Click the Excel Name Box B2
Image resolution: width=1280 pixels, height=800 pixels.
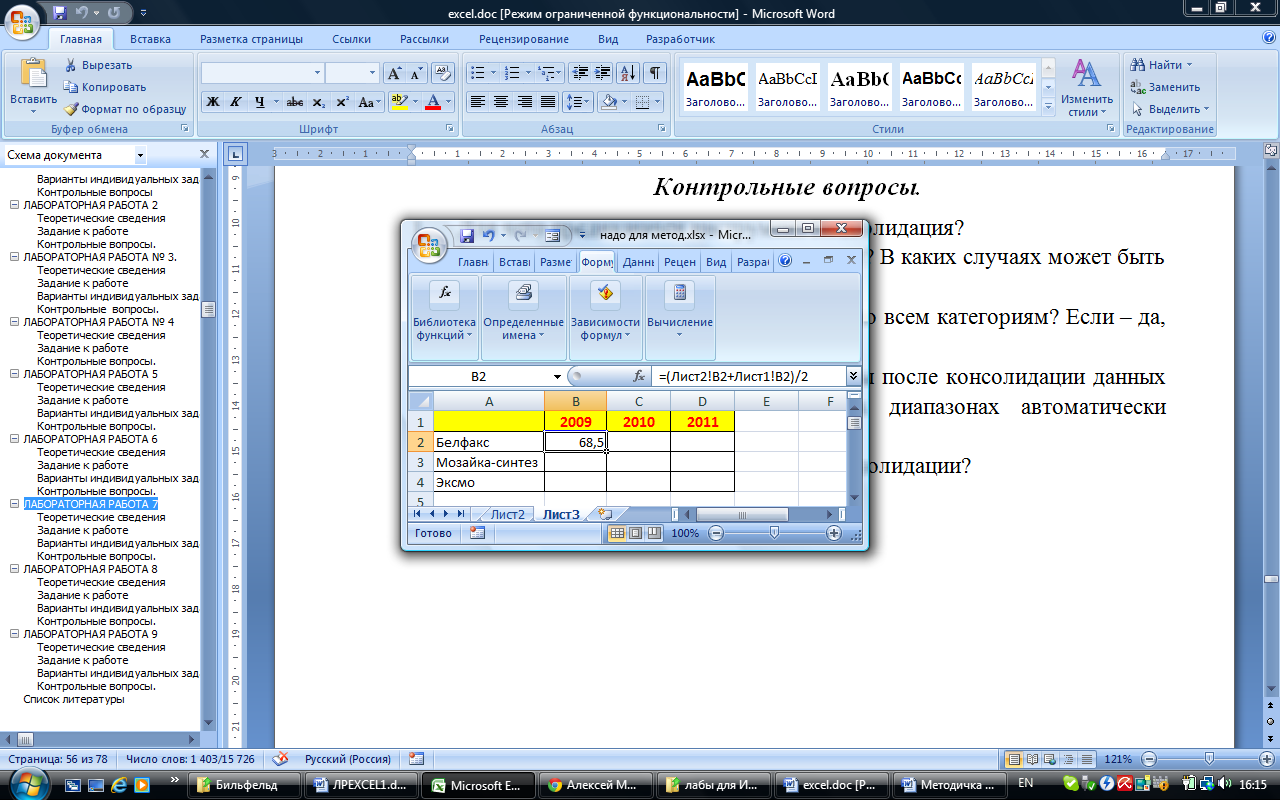tap(478, 376)
